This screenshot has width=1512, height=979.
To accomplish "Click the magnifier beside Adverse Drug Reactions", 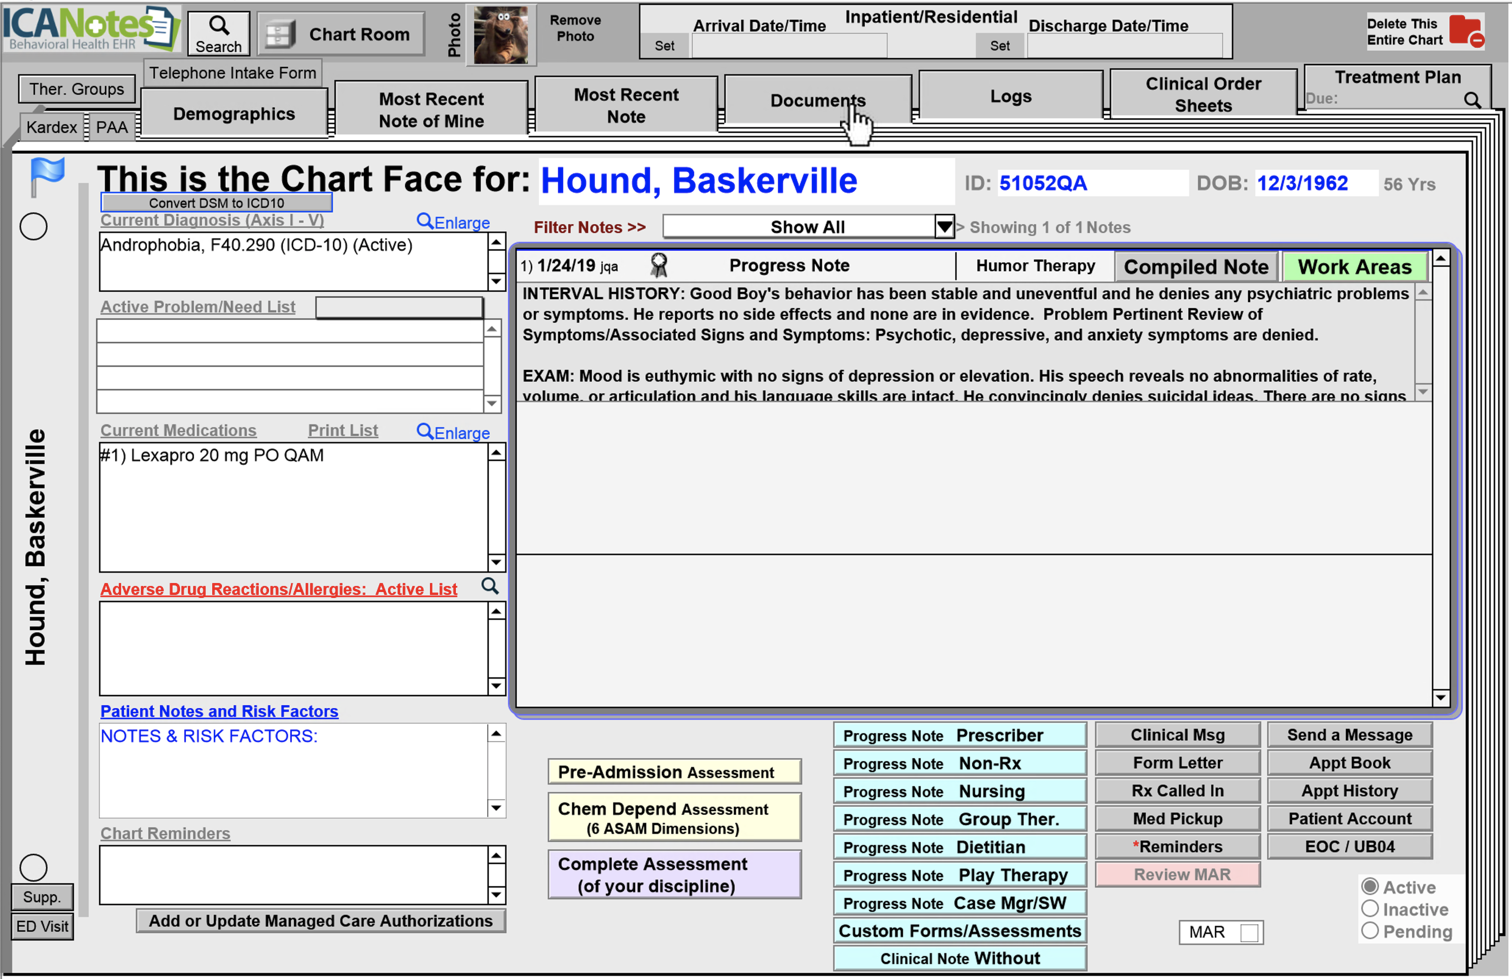I will (x=490, y=586).
